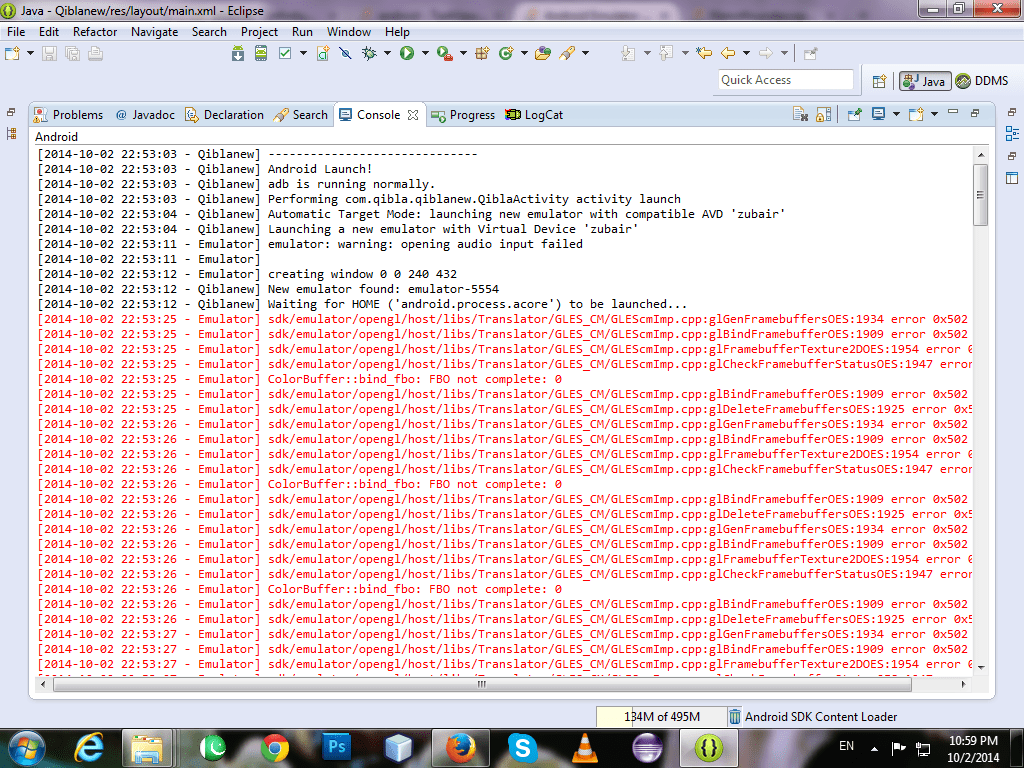The image size is (1024, 768).
Task: Expand New Java Class dropdown arrow
Action: (524, 54)
